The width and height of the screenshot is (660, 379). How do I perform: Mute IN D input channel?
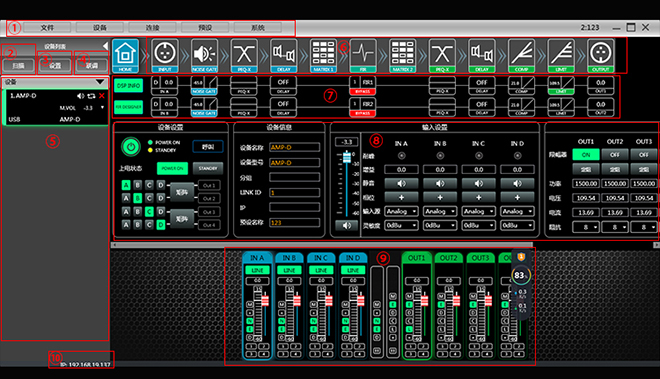click(518, 184)
